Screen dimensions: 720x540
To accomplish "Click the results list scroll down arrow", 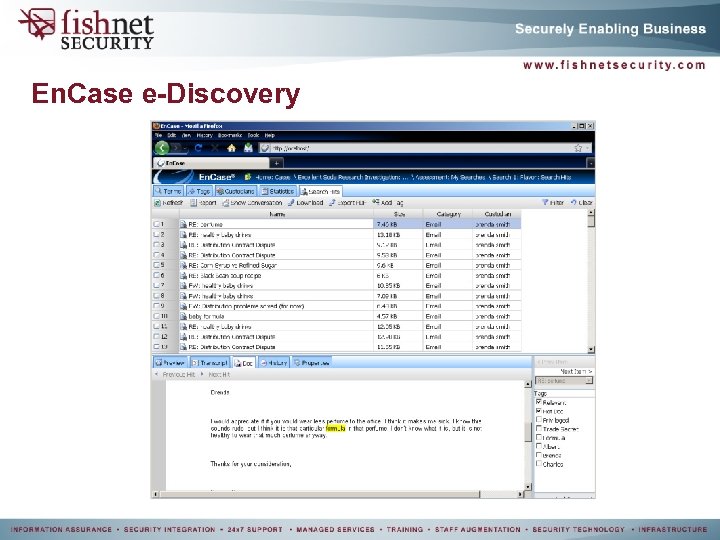I will pos(591,349).
